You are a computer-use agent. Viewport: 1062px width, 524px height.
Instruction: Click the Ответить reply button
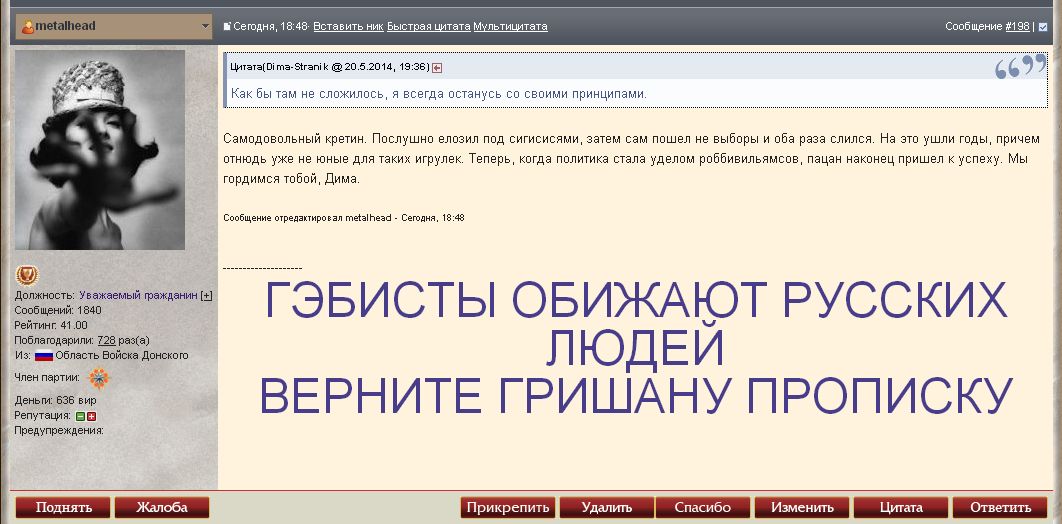coord(1000,507)
